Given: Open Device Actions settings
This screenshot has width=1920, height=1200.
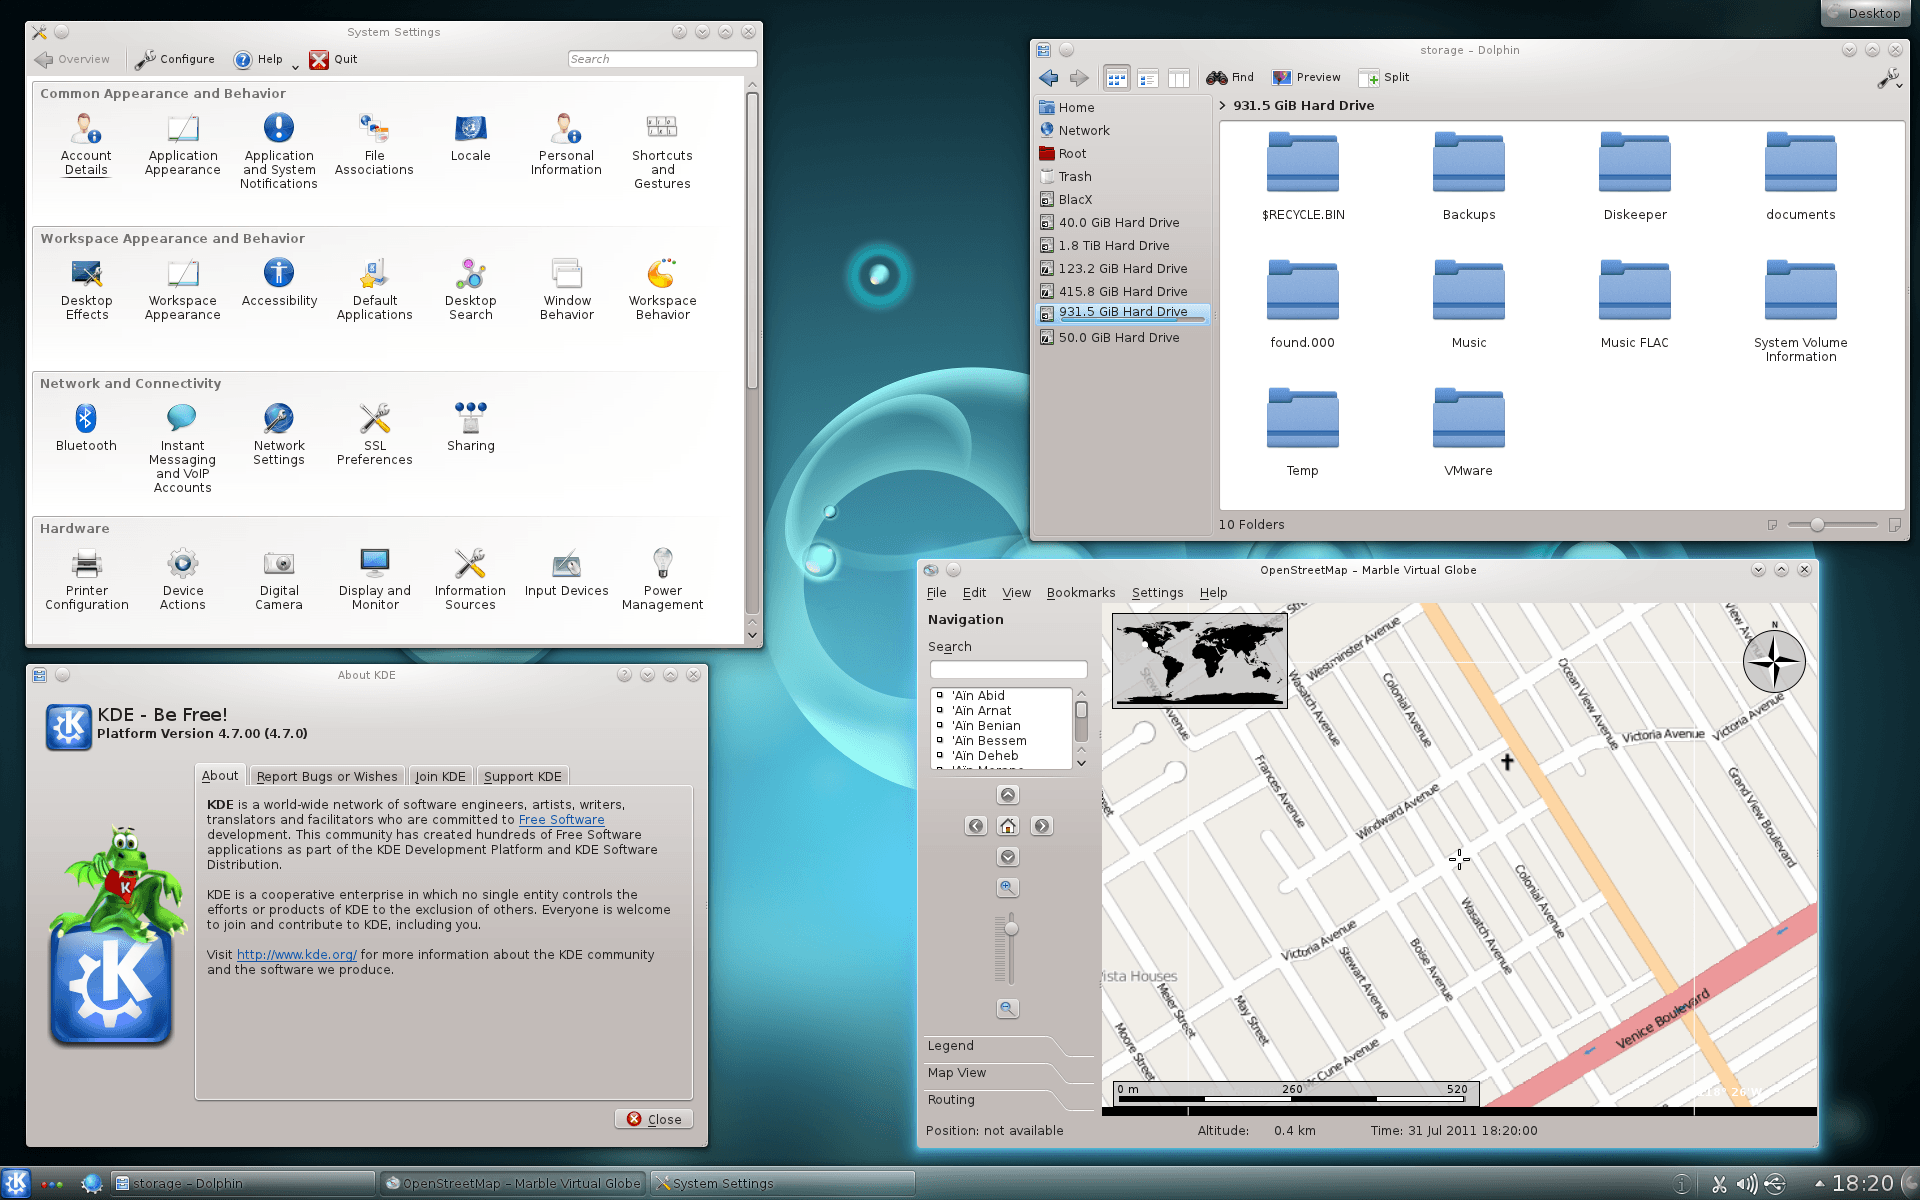Looking at the screenshot, I should click(182, 579).
